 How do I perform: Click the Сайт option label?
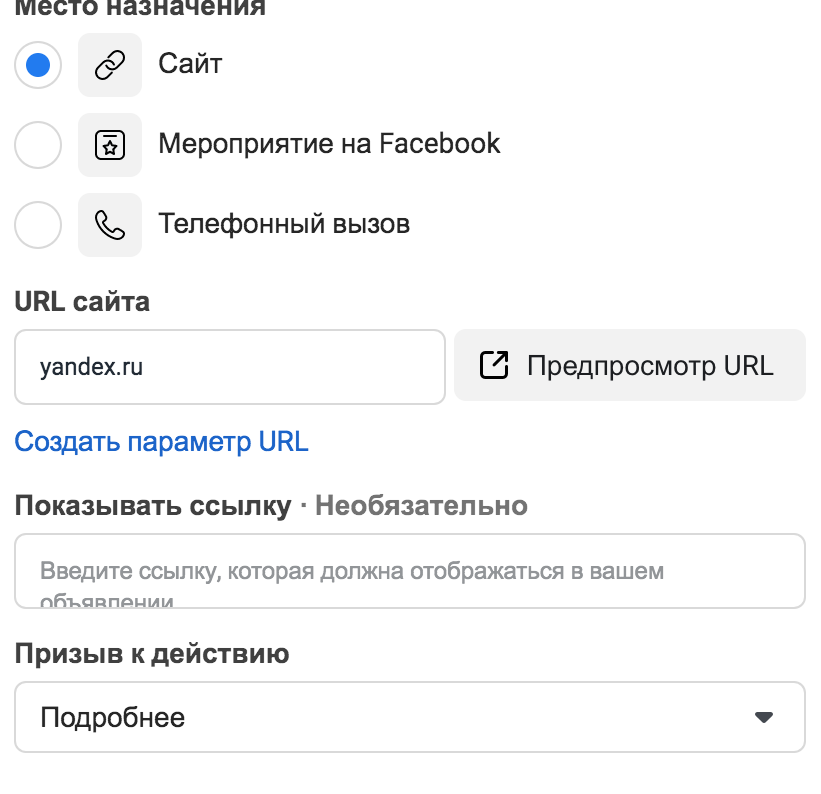click(x=190, y=64)
